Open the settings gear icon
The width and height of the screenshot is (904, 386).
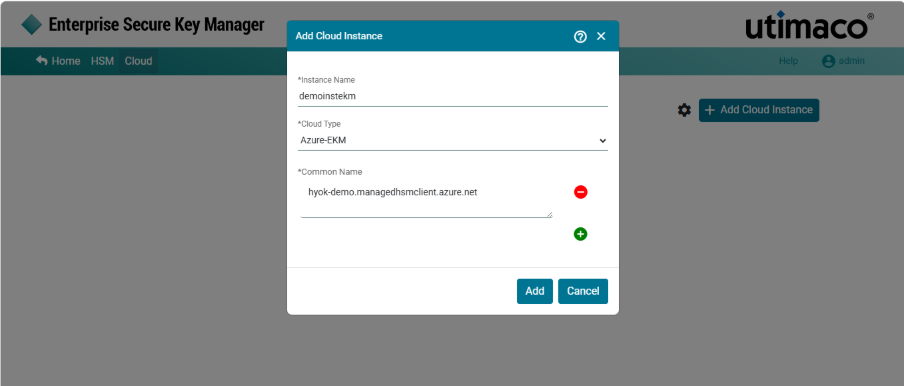(x=684, y=110)
